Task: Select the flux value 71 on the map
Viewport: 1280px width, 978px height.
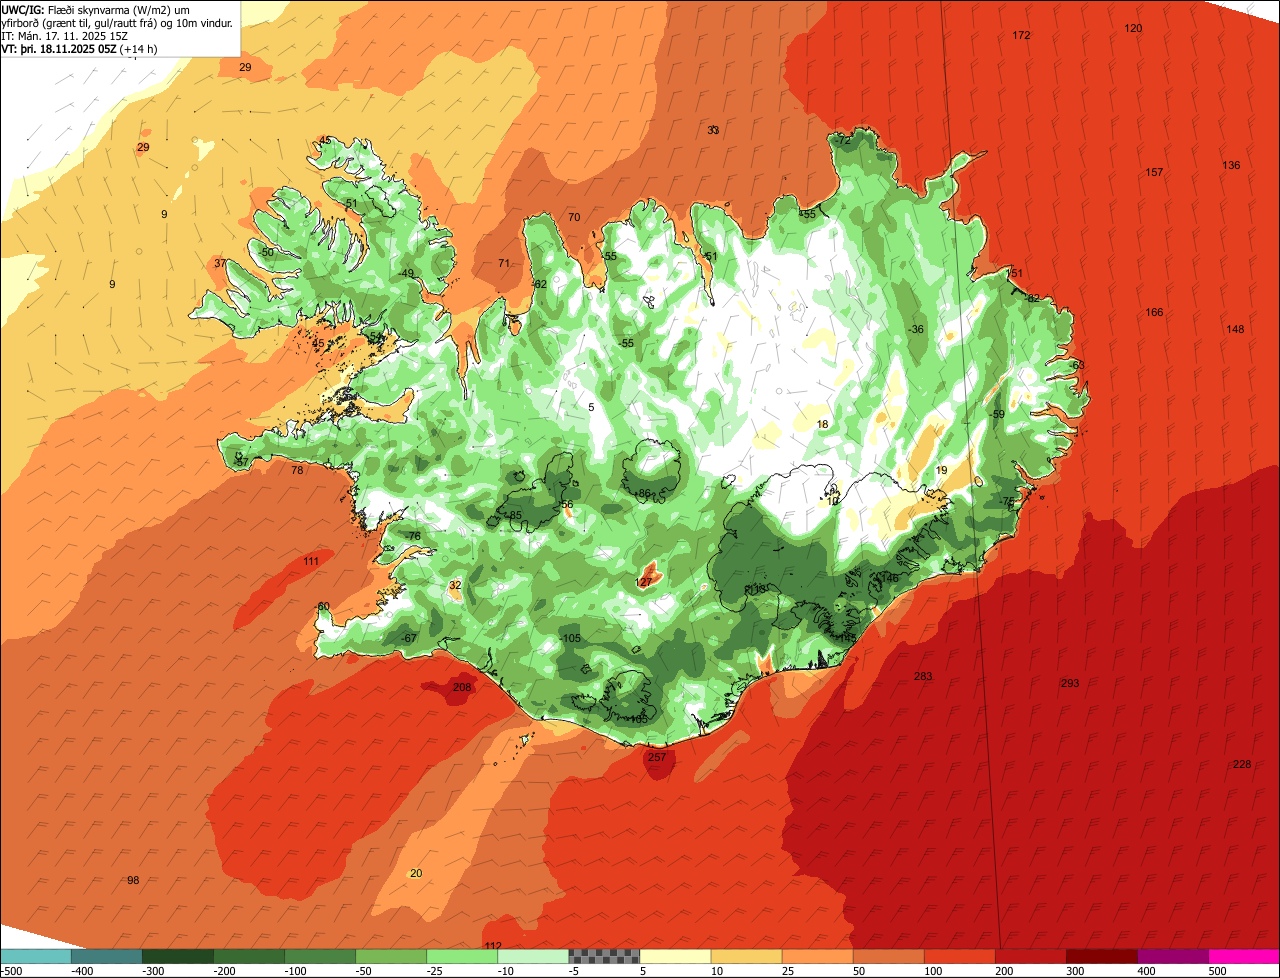Action: click(x=504, y=264)
